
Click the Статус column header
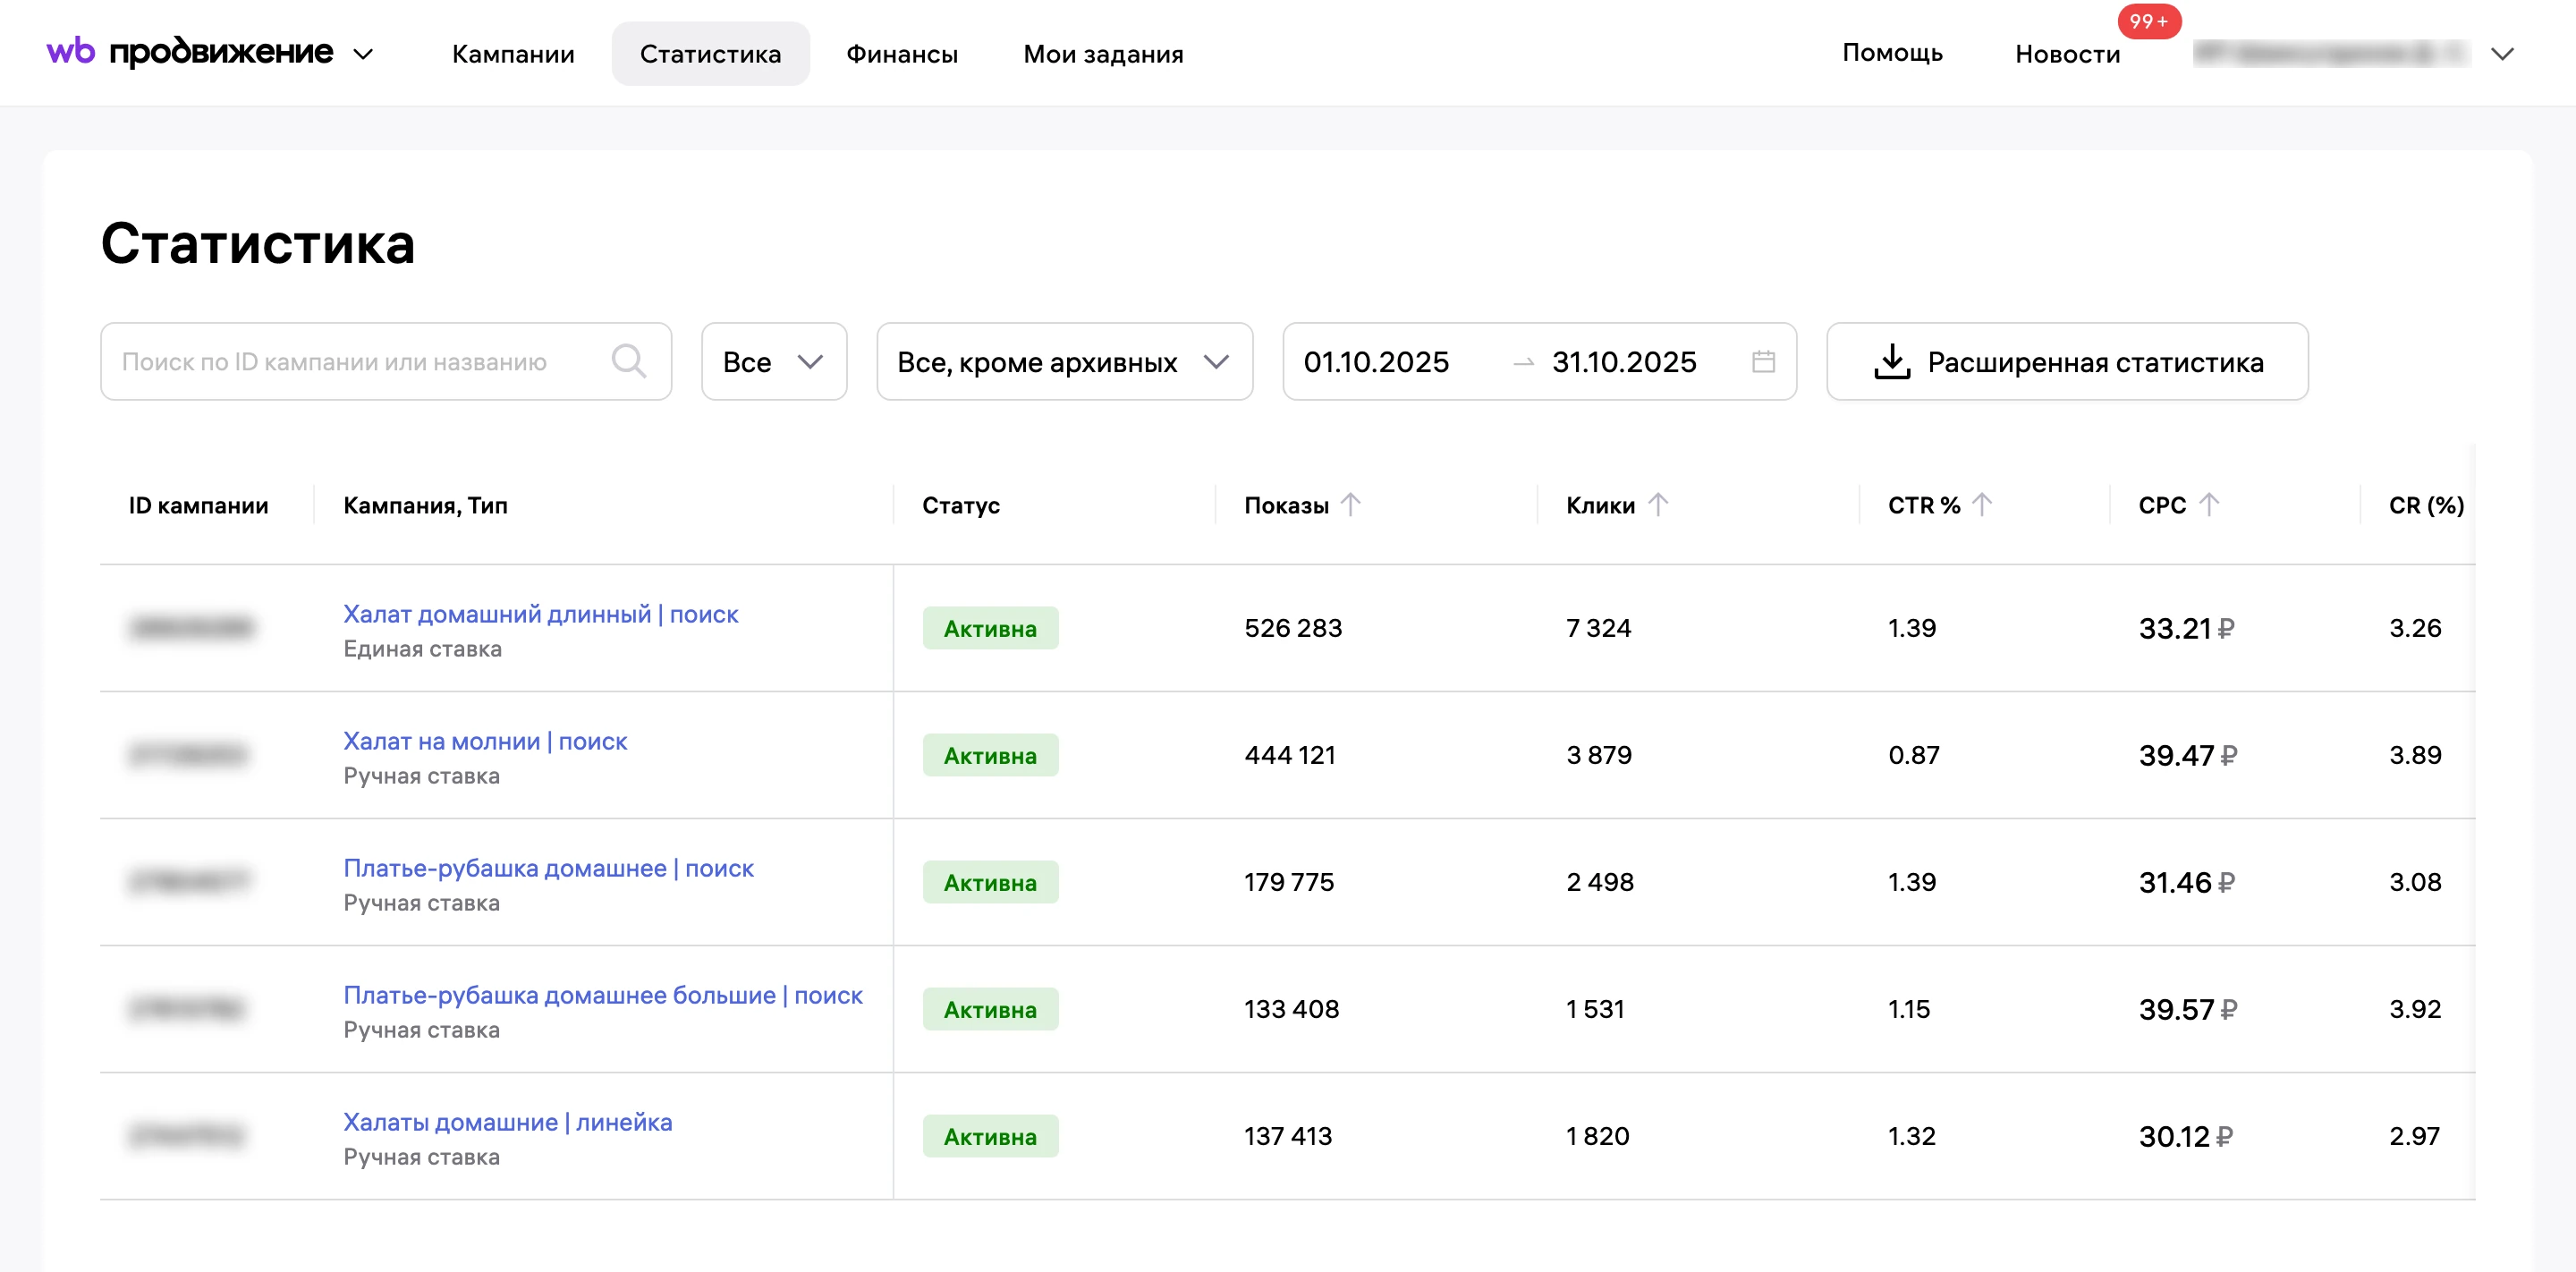[x=960, y=505]
